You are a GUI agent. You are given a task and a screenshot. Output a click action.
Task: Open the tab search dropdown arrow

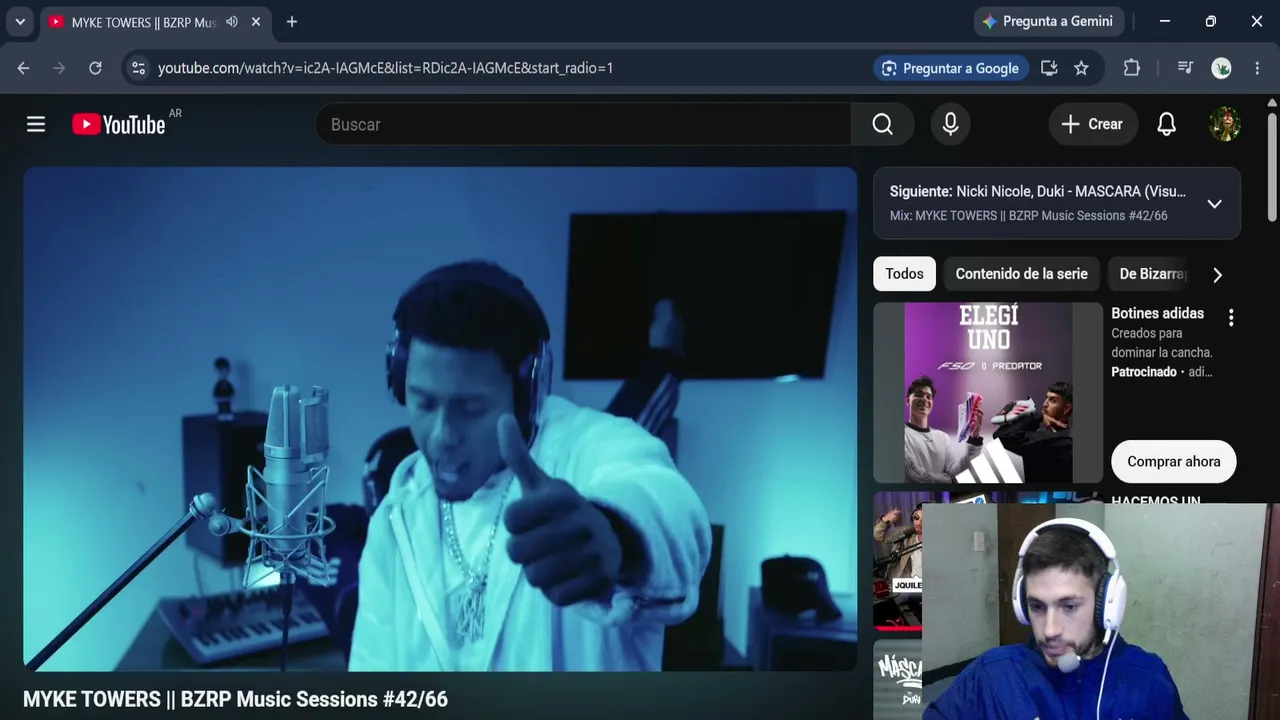(x=20, y=21)
